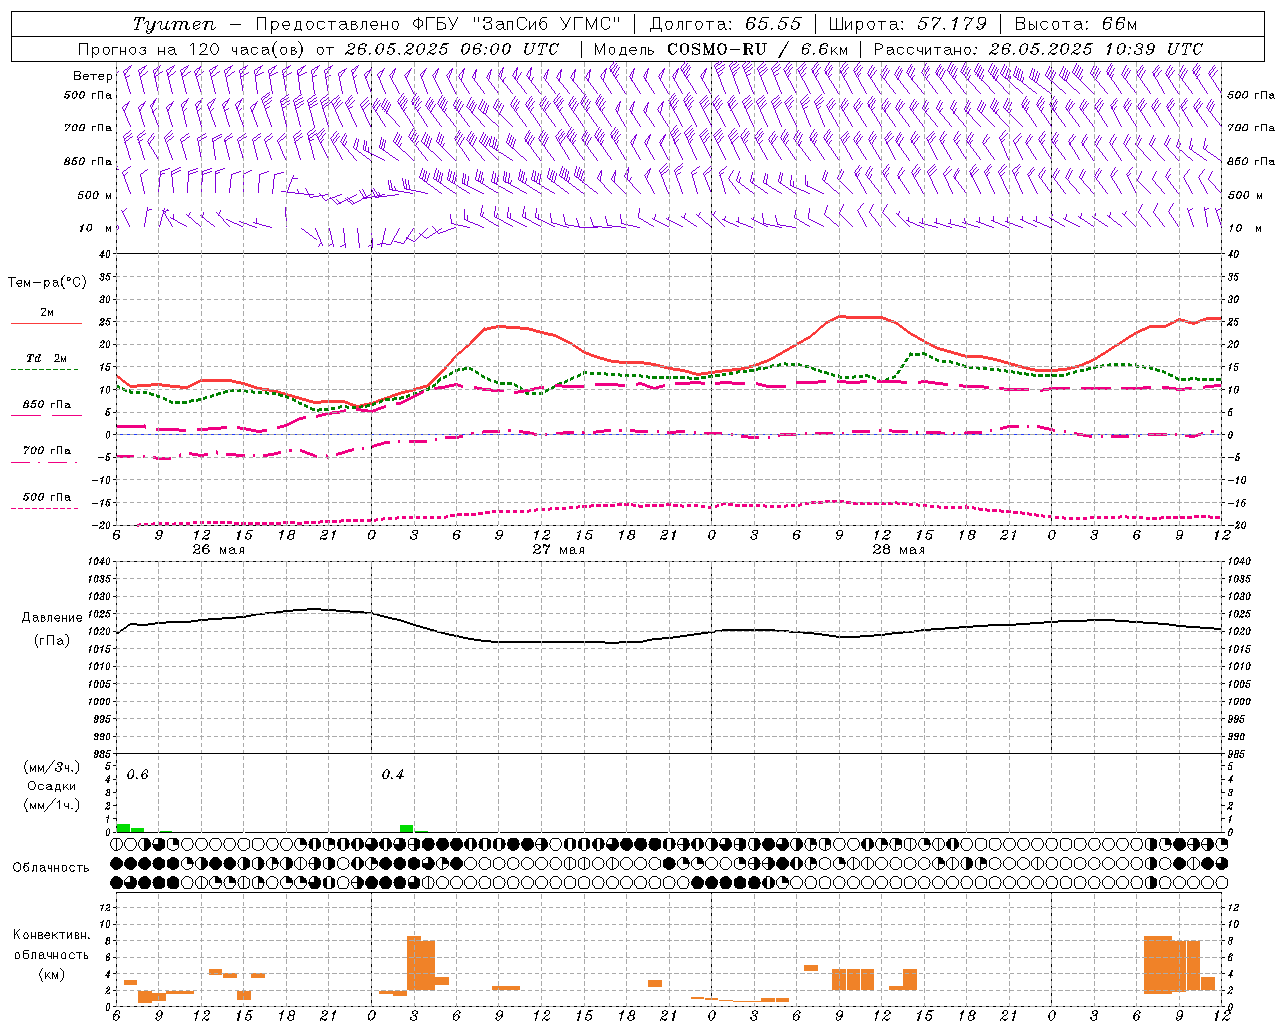Click the "(км)" unit under convective cloudiness
The width and height of the screenshot is (1280, 1024).
point(52,973)
